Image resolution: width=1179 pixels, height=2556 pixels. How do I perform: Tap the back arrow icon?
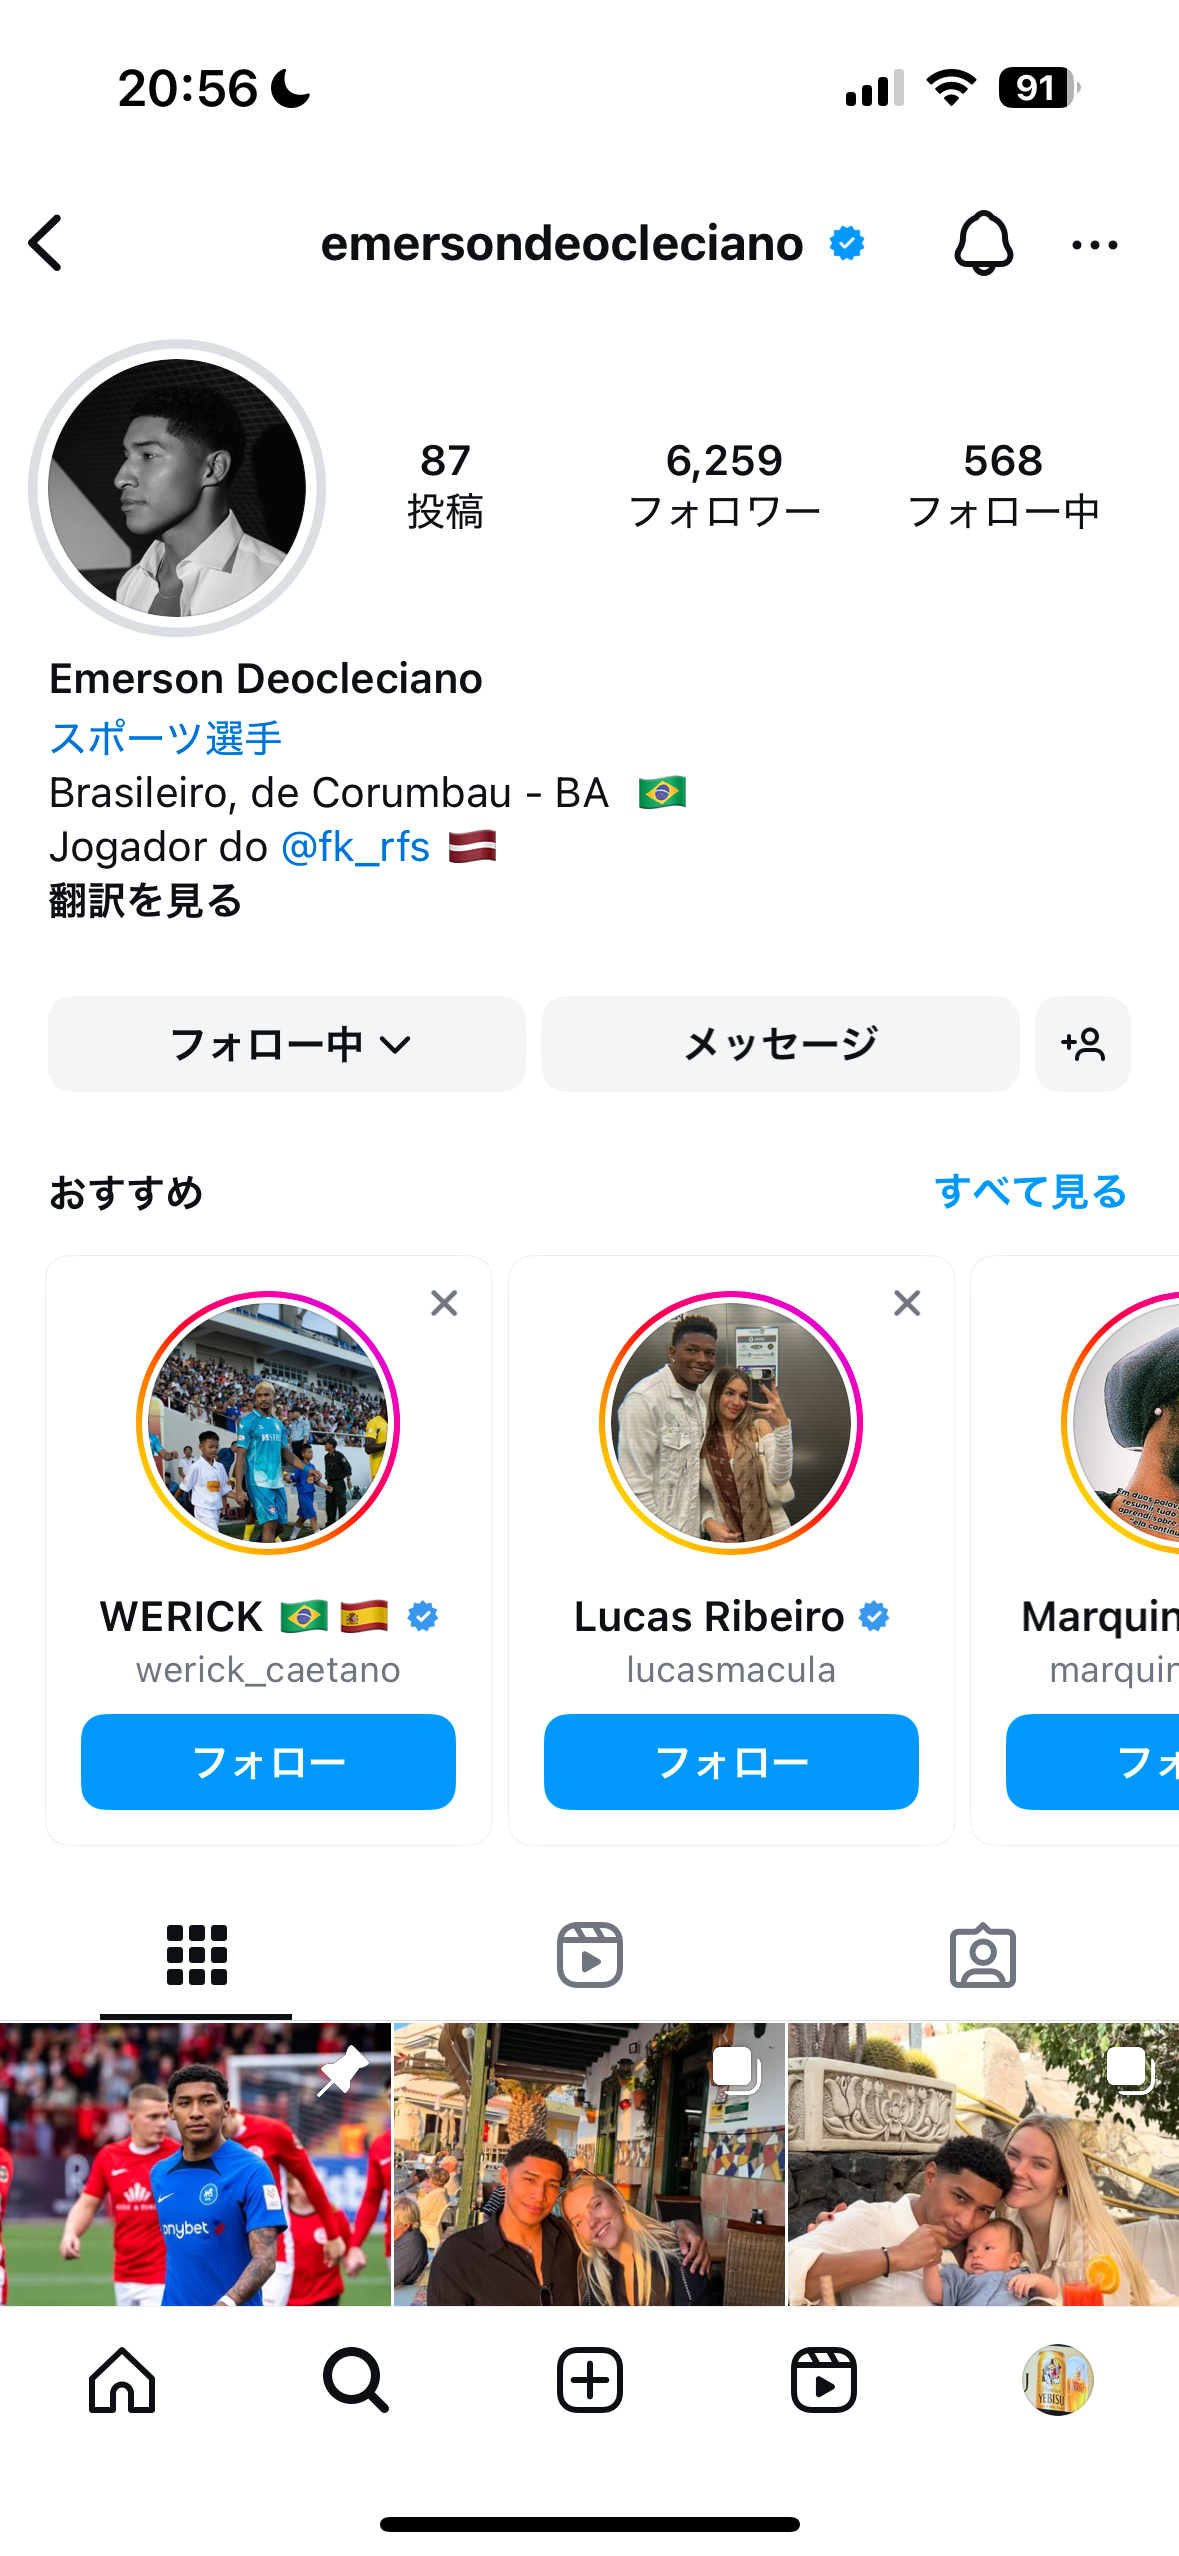(46, 243)
